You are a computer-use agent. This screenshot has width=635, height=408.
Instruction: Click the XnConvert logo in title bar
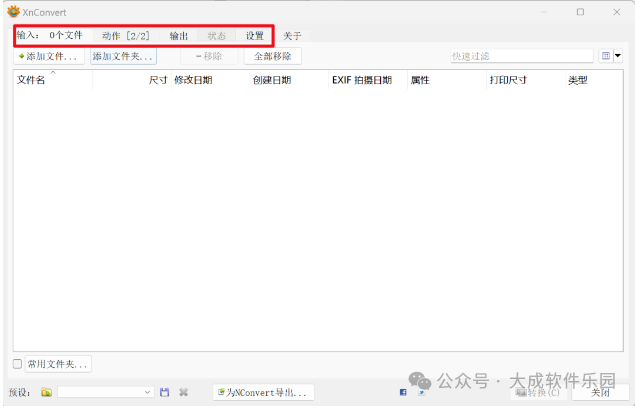coord(13,12)
